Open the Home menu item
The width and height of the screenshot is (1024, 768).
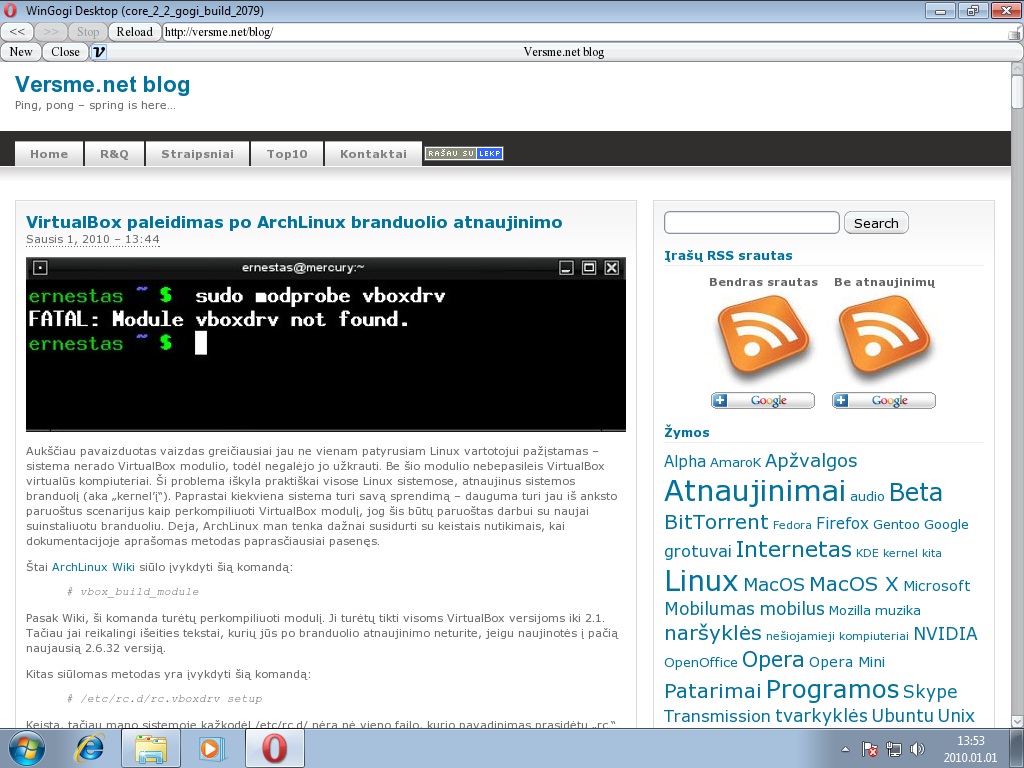pos(49,154)
